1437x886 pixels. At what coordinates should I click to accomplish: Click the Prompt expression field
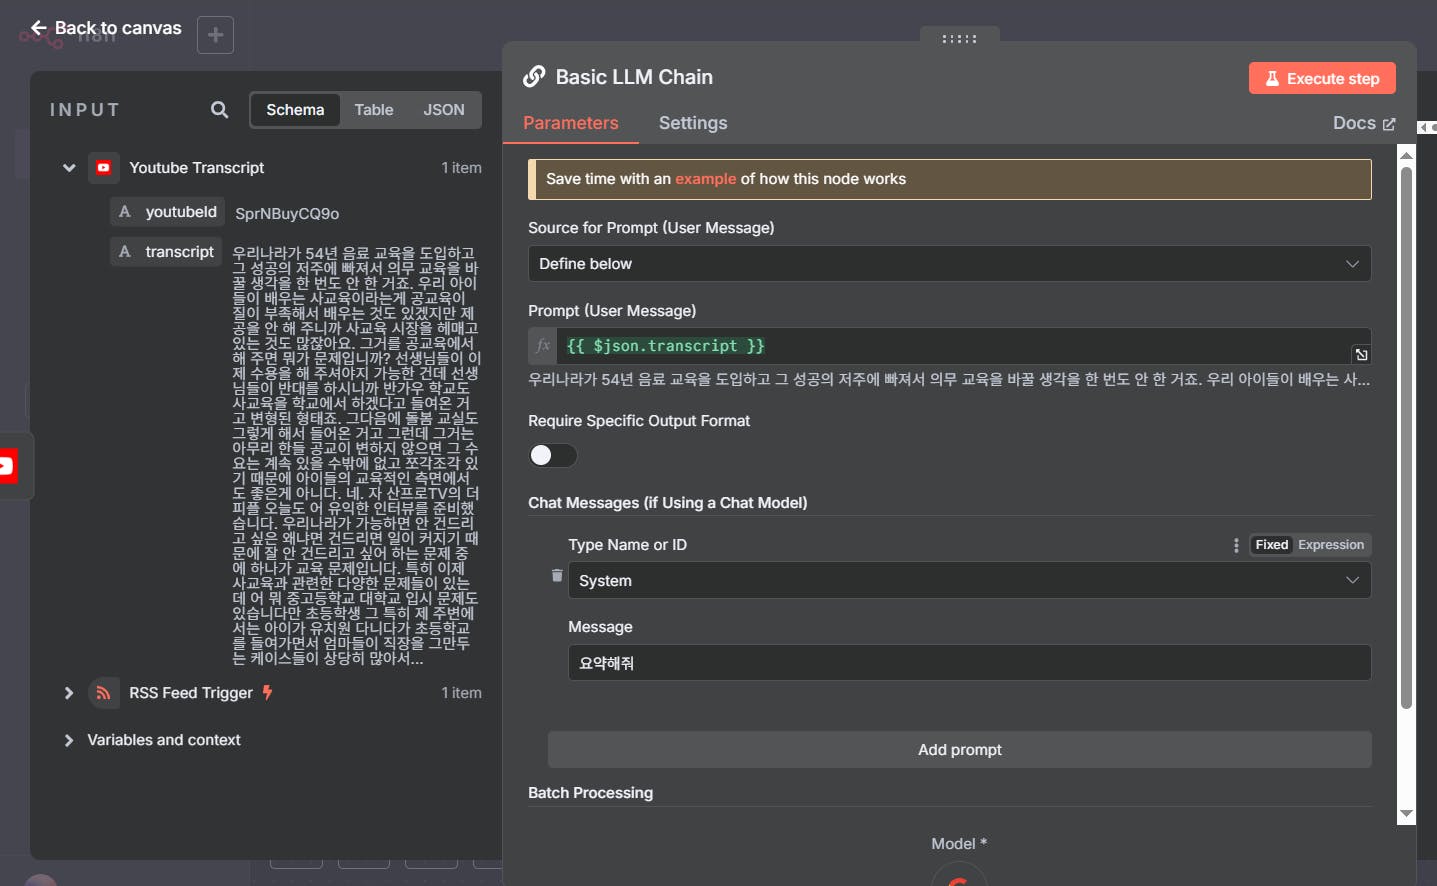949,346
